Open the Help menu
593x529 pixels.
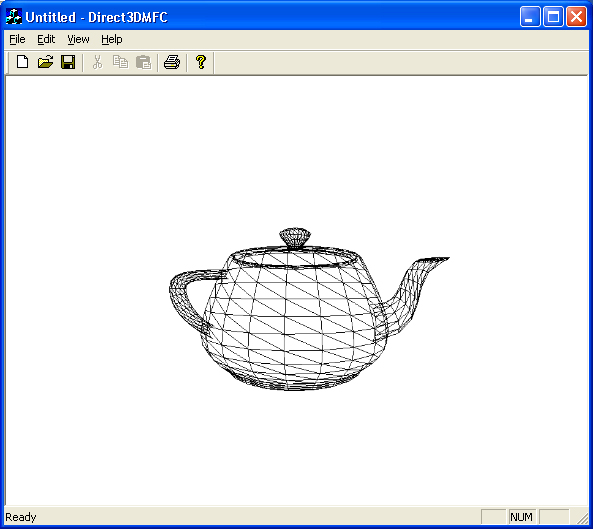112,39
